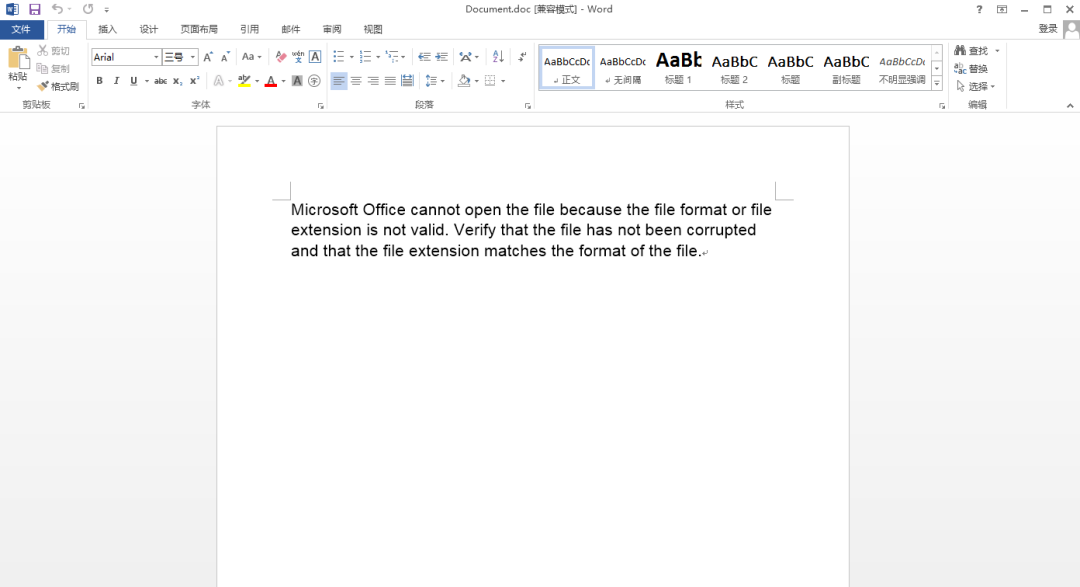Screen dimensions: 1080x587
Task: Open the phonetic guide (wén) tool
Action: pos(298,57)
